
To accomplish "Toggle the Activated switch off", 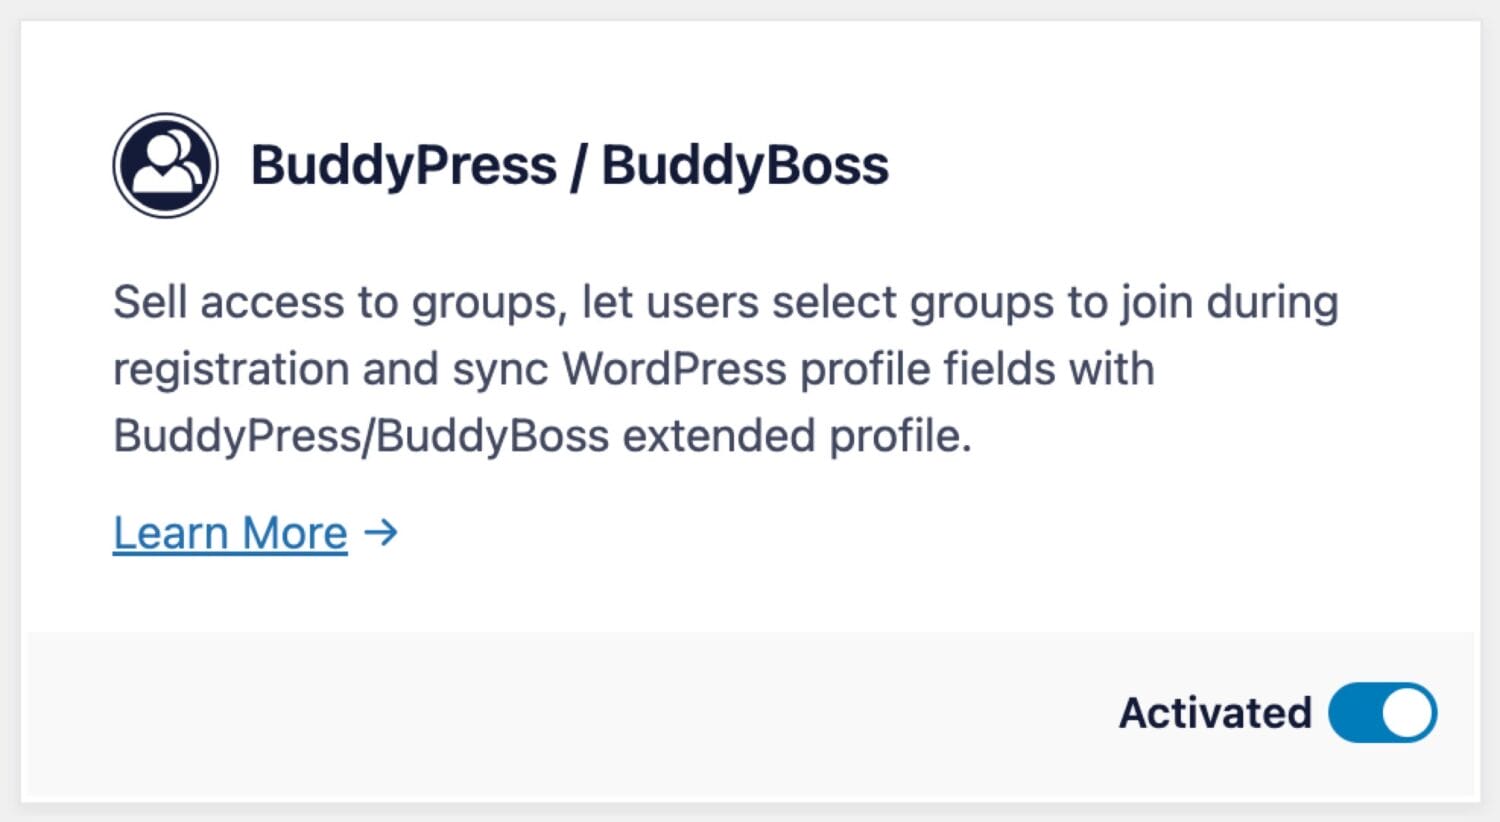I will coord(1382,713).
